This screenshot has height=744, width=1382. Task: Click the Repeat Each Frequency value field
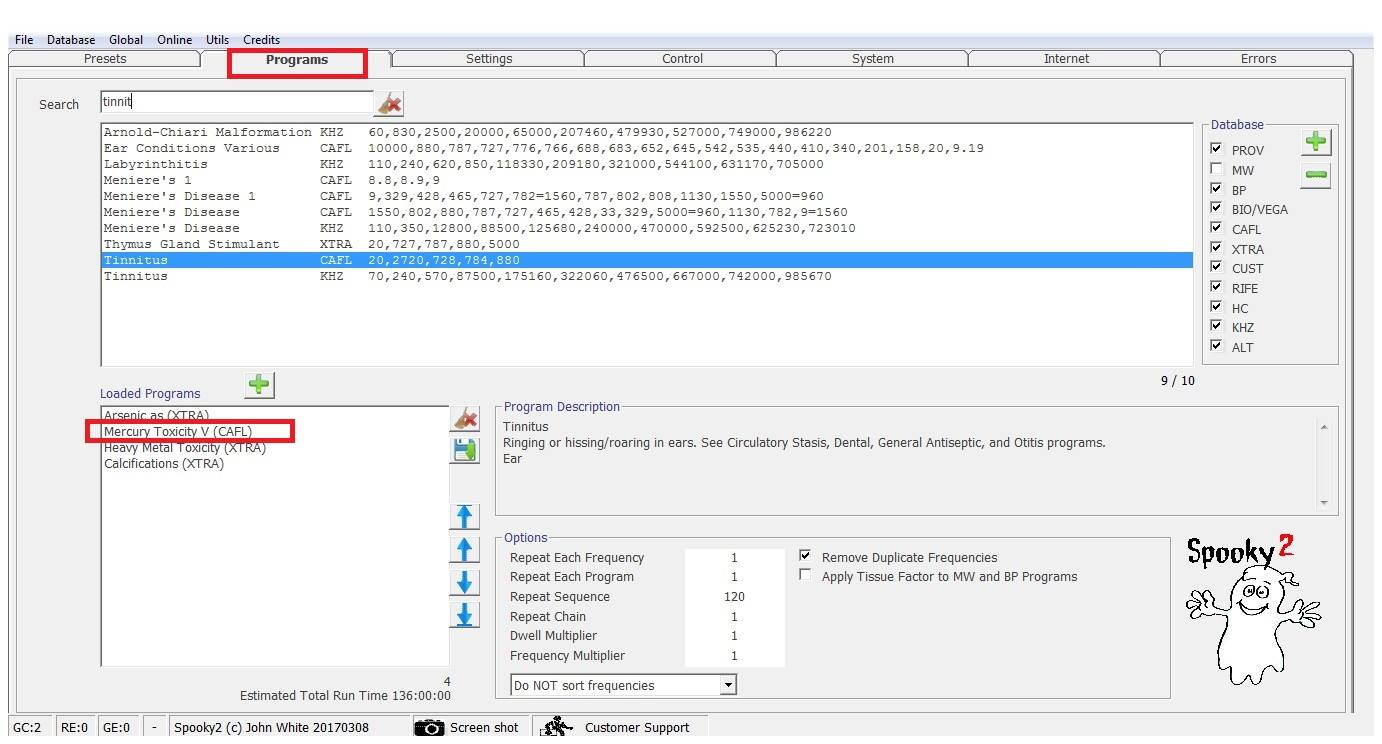(x=734, y=558)
